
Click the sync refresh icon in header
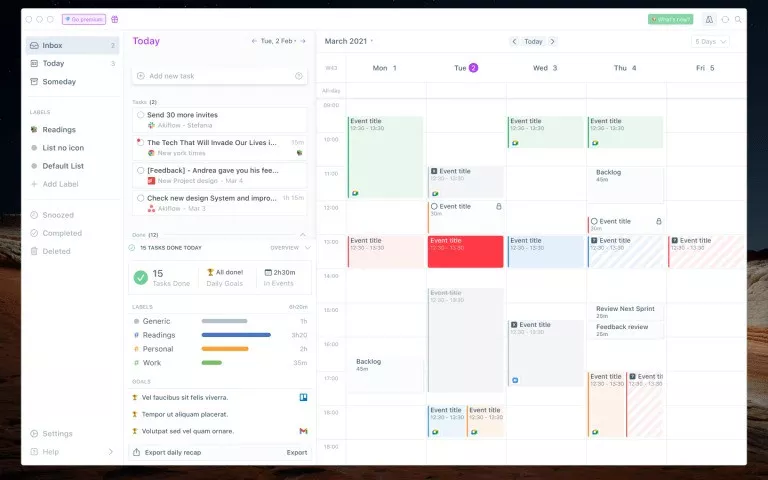pyautogui.click(x=725, y=20)
